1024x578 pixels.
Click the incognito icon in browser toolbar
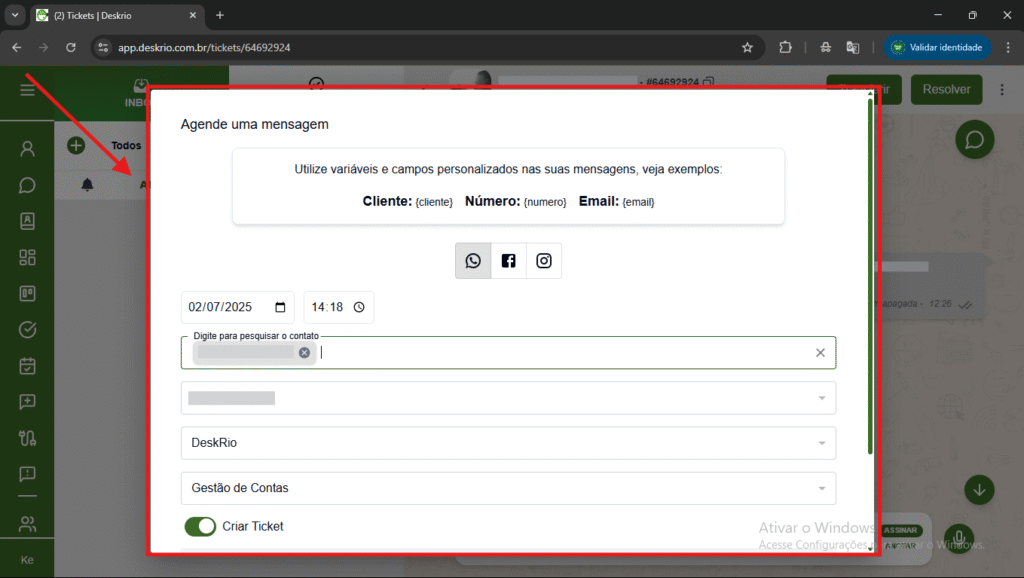[x=825, y=48]
